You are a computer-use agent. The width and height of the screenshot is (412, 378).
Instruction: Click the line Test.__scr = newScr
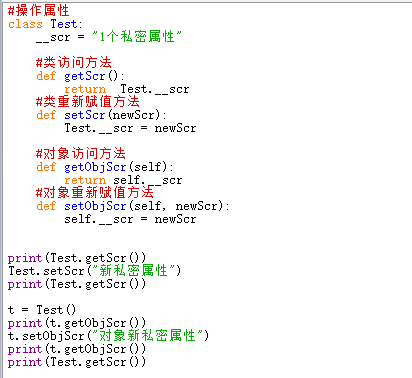[x=130, y=128]
